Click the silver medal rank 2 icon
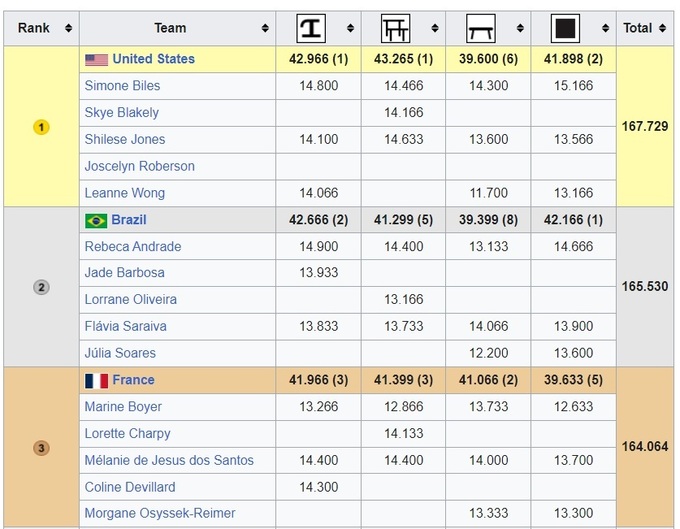 (x=41, y=287)
